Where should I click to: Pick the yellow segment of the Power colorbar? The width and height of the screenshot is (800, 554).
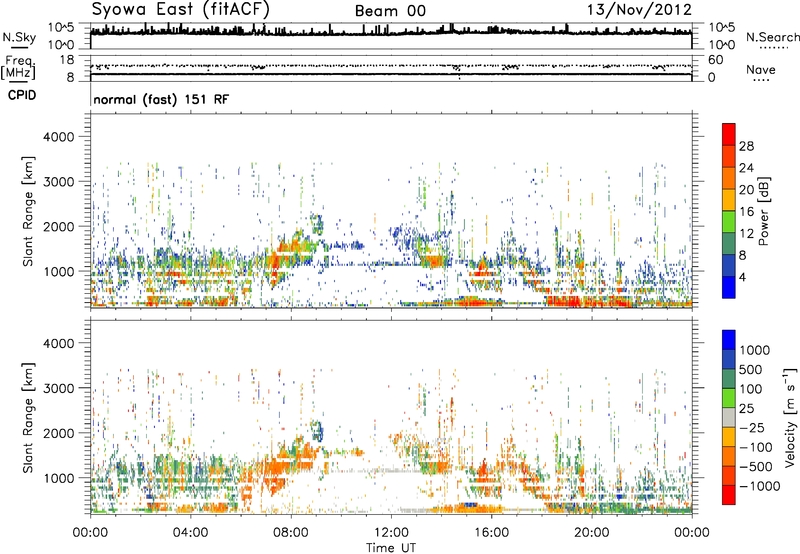[729, 200]
